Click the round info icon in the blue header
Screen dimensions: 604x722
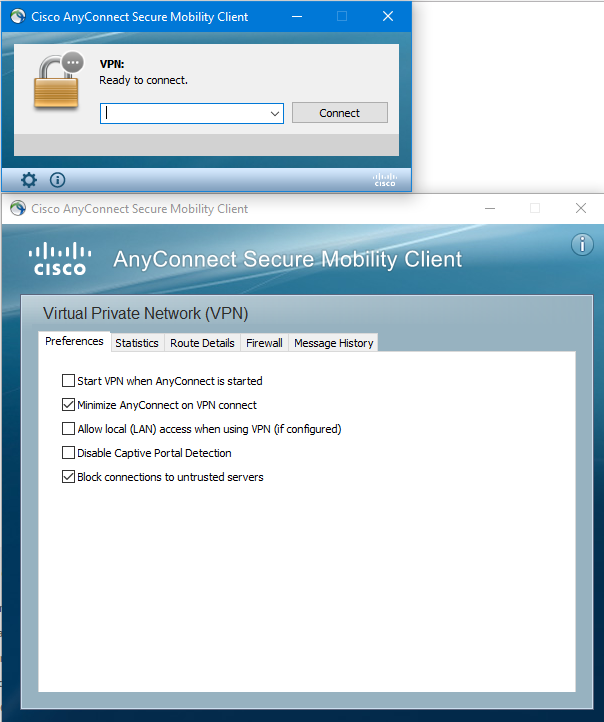582,245
